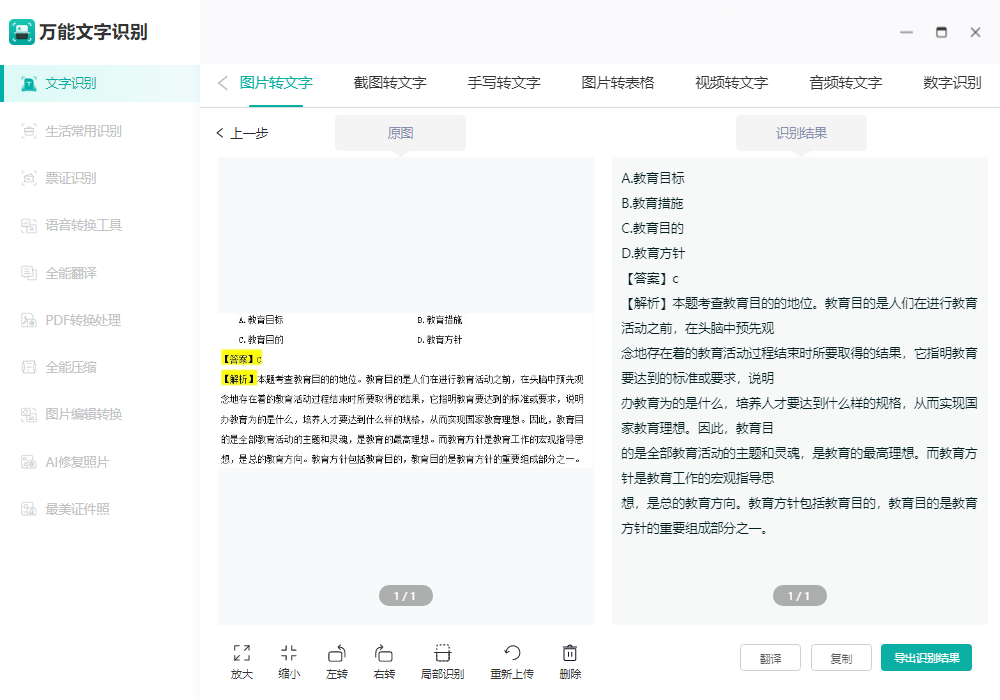Click the 全能翻译 sidebar label
1000x700 pixels.
point(71,273)
